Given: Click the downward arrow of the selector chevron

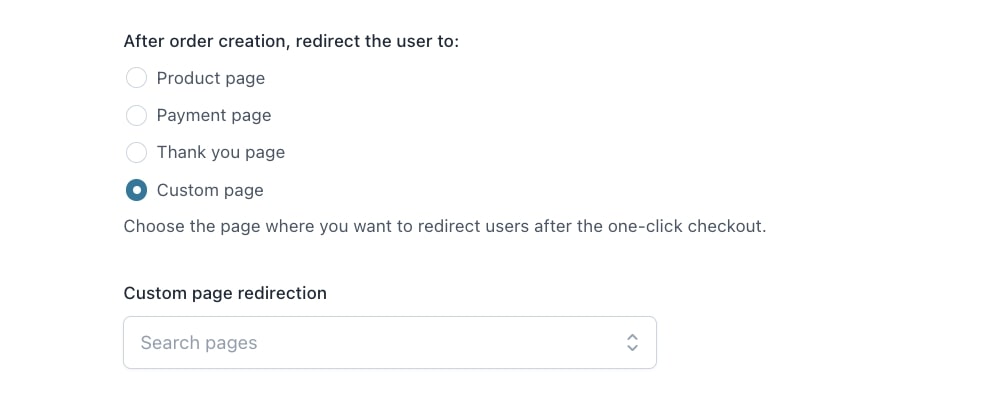Looking at the screenshot, I should (632, 348).
